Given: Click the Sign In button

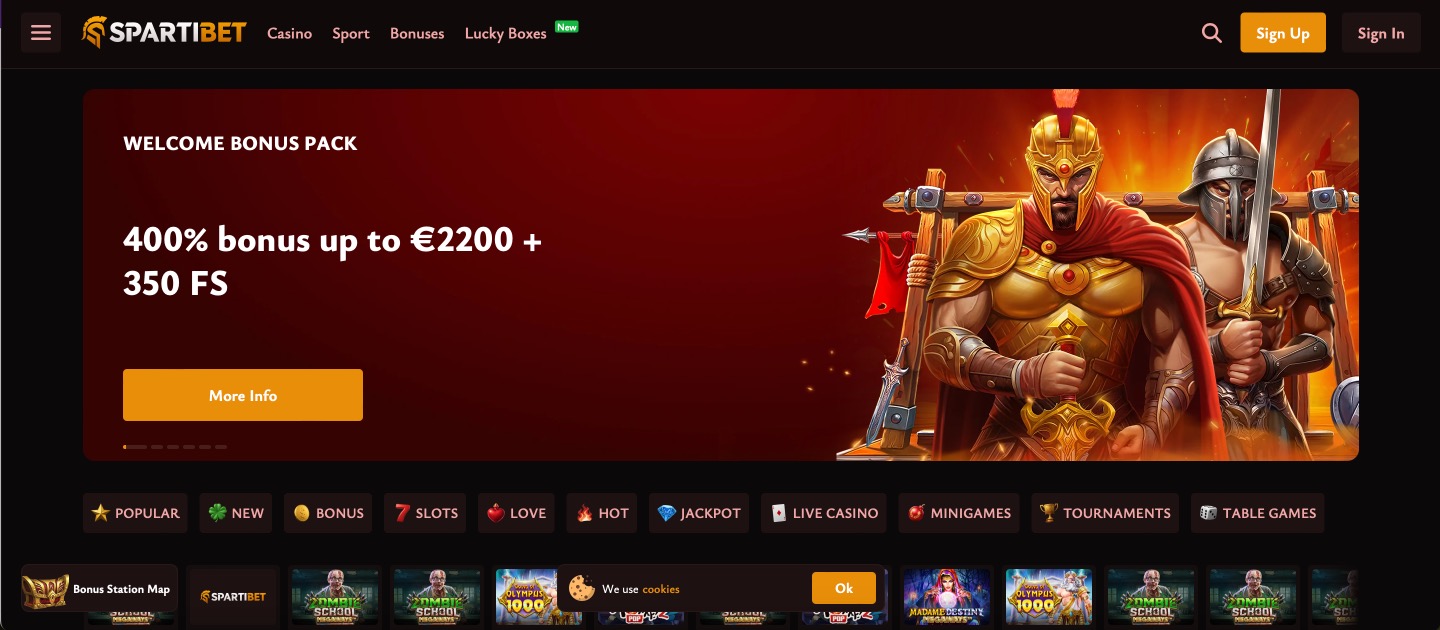Looking at the screenshot, I should (x=1381, y=33).
